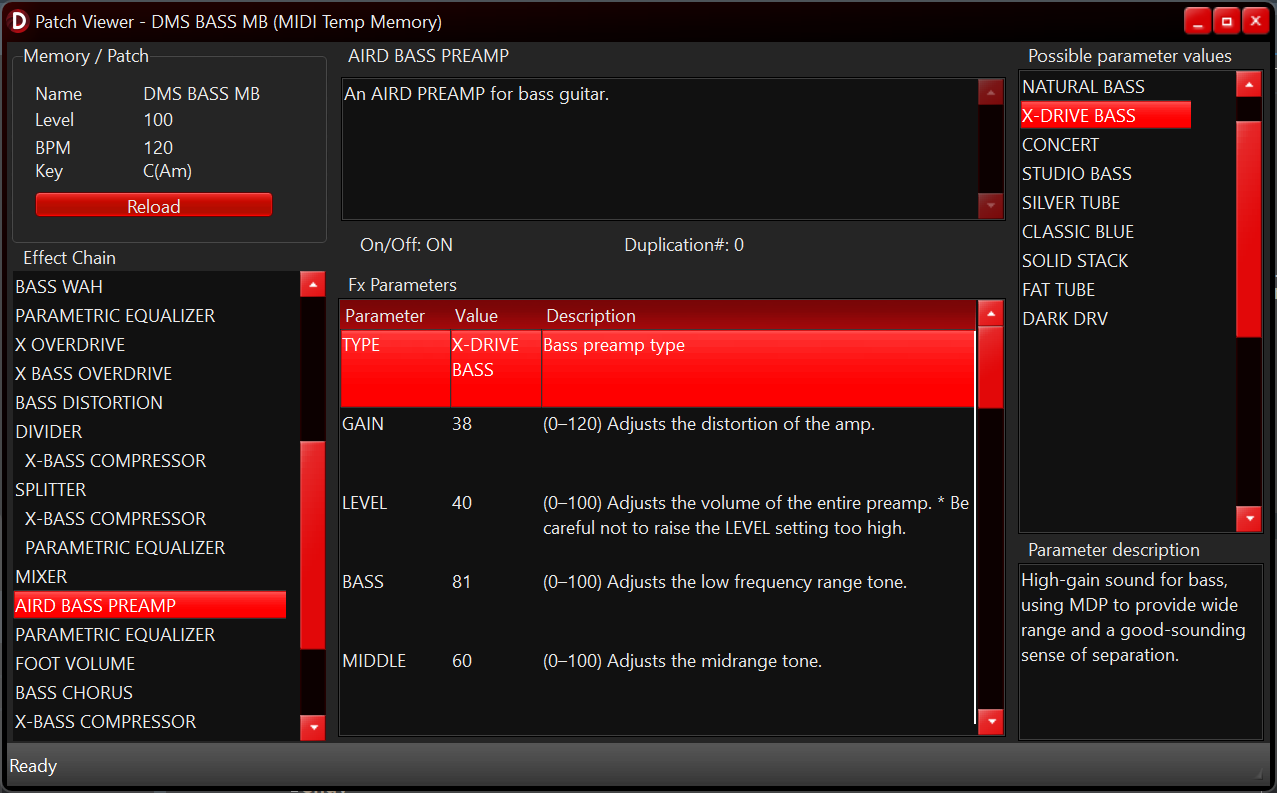Reload the patch from memory
This screenshot has height=793, width=1277.
tap(154, 206)
